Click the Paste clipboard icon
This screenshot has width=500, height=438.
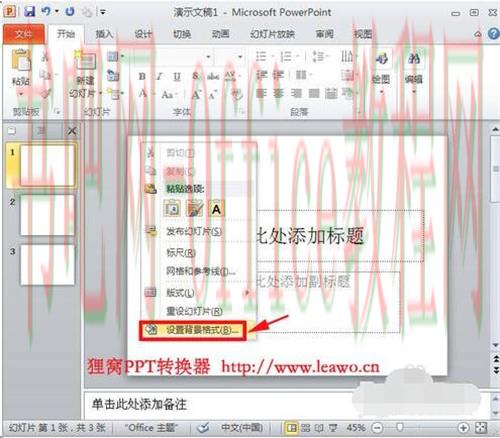[x=21, y=60]
